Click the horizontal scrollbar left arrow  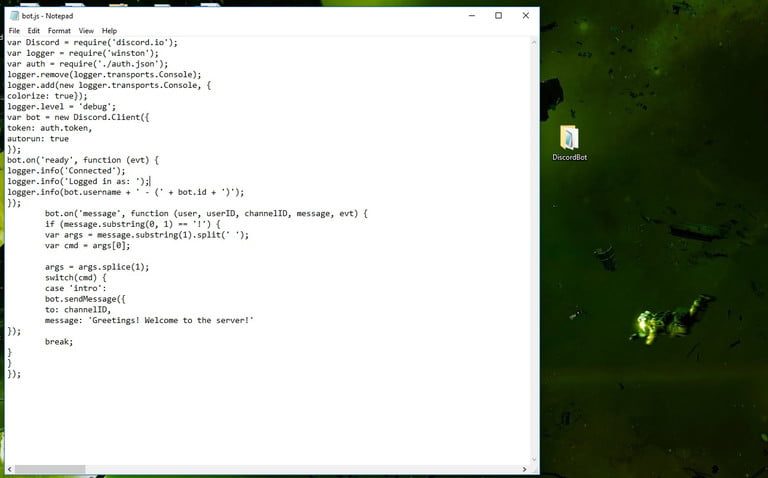tap(10, 468)
